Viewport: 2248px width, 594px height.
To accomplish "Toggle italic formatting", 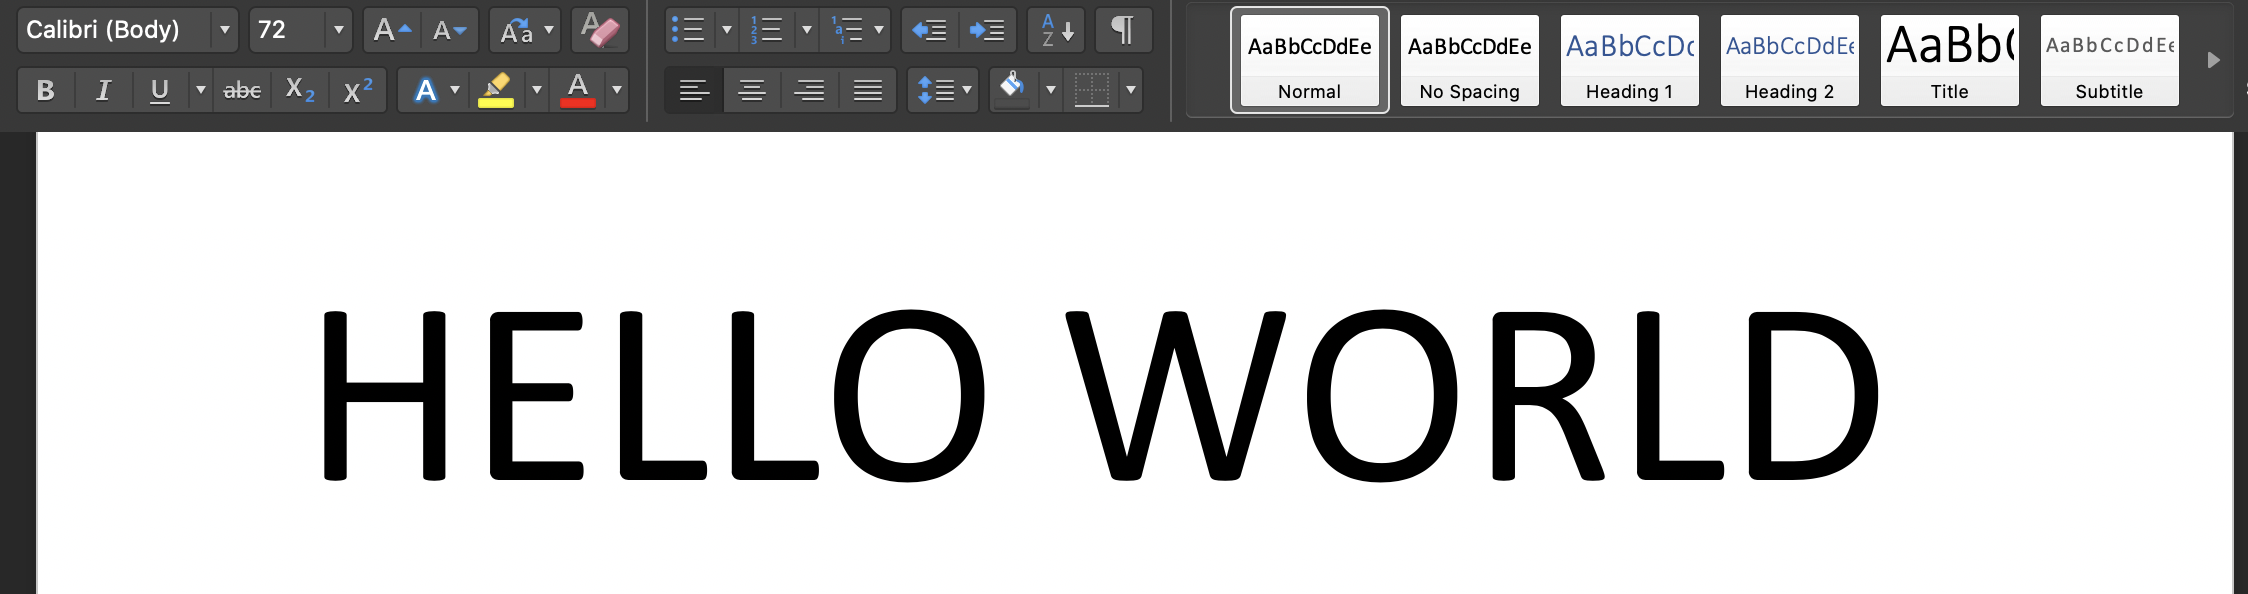I will point(102,90).
